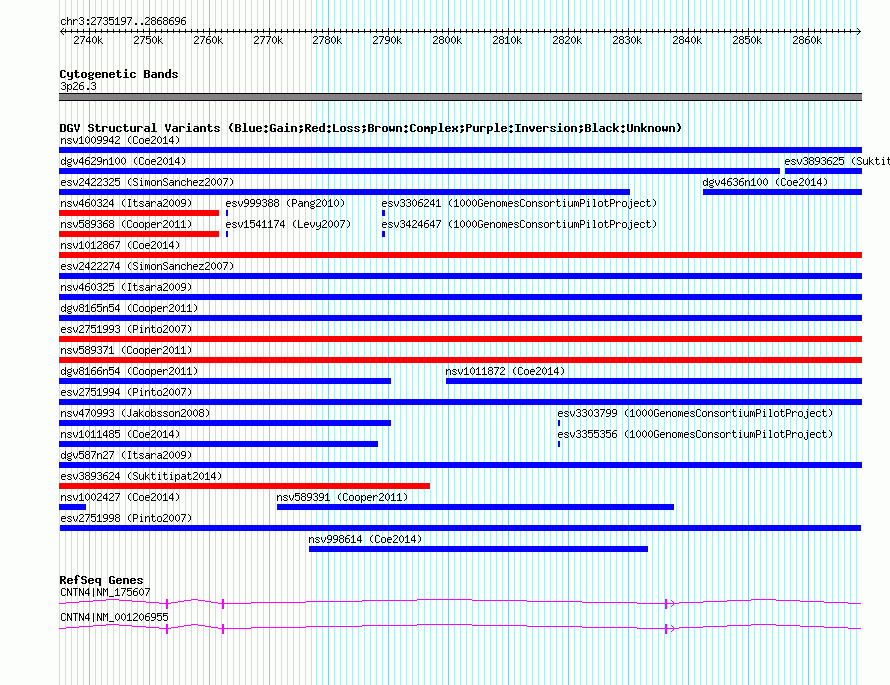Click the small blue bar under nsv1002427
The height and width of the screenshot is (685, 890).
tap(73, 507)
